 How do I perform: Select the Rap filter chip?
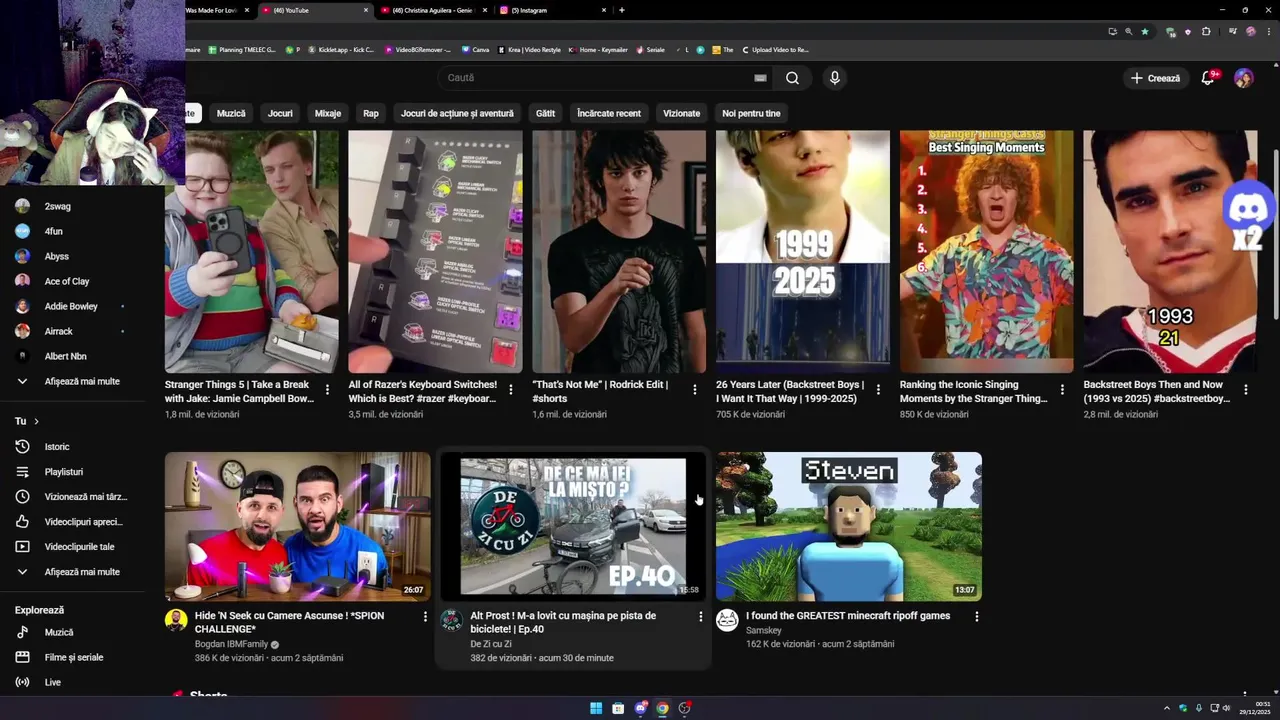tap(371, 113)
